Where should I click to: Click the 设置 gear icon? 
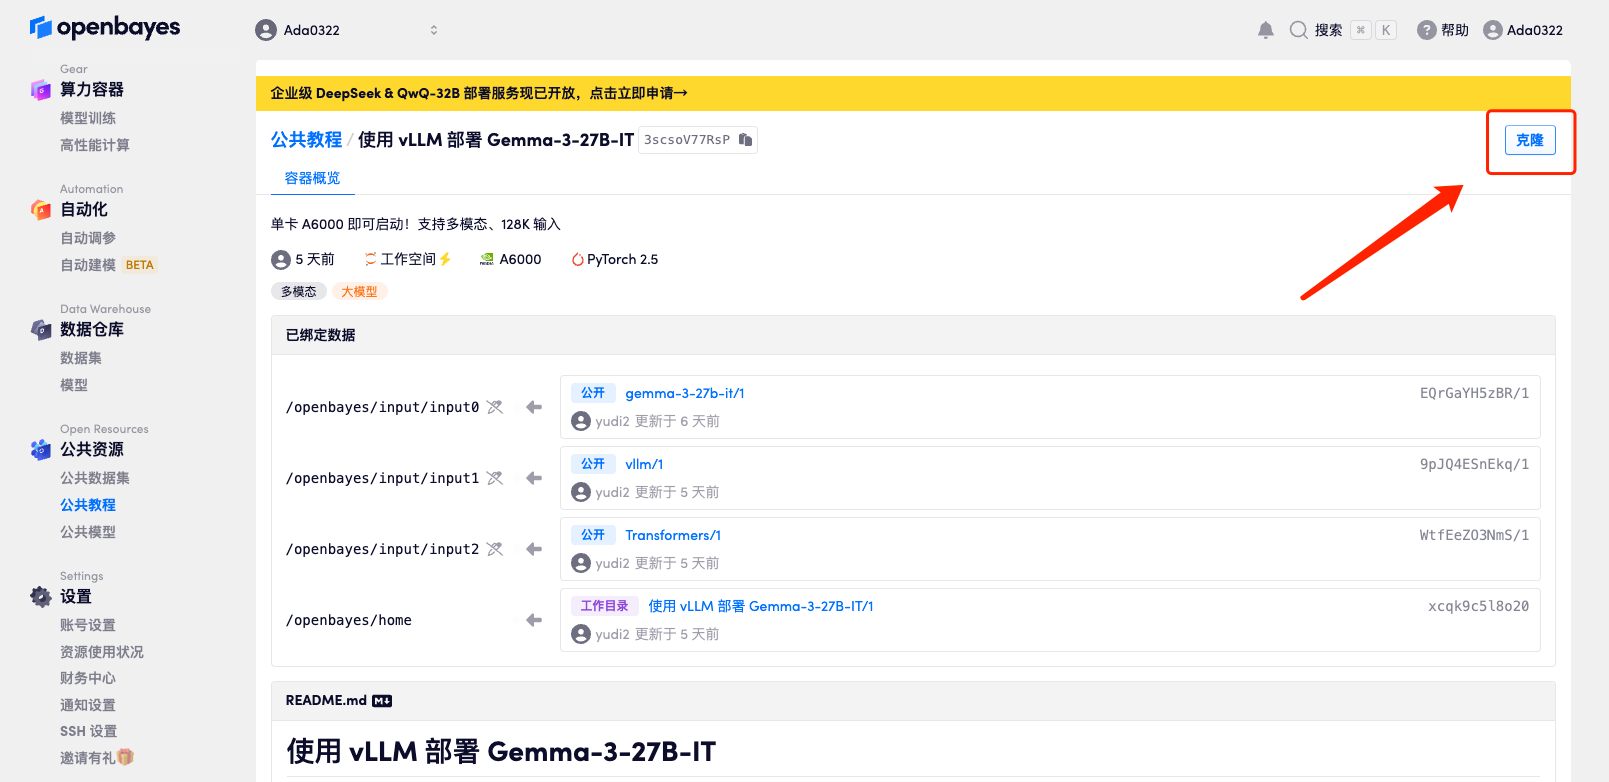pos(41,597)
